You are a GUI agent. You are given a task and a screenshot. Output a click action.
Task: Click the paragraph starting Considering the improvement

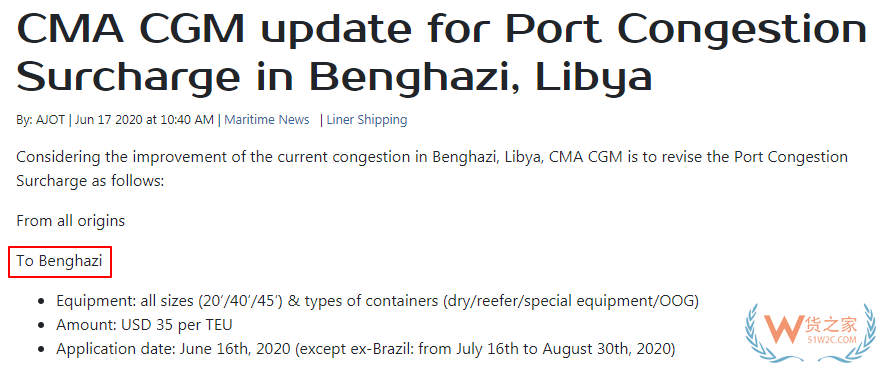point(432,169)
